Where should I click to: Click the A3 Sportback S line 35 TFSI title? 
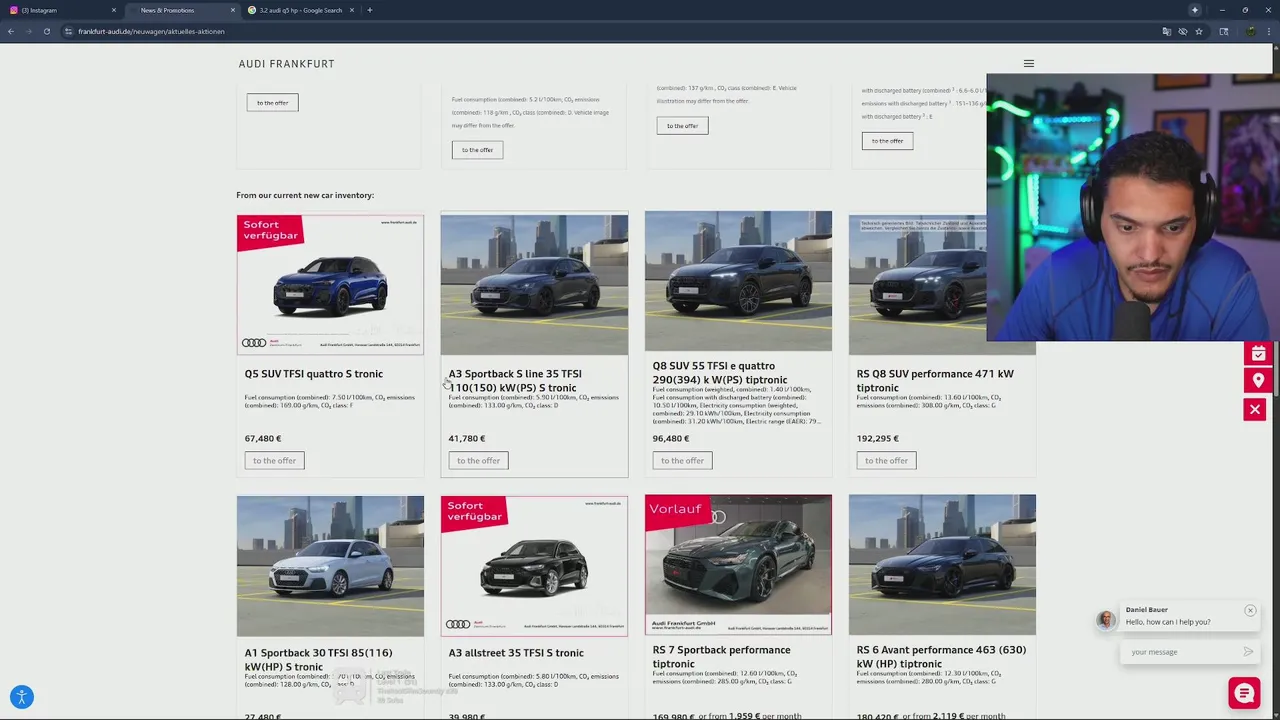pyautogui.click(x=515, y=381)
